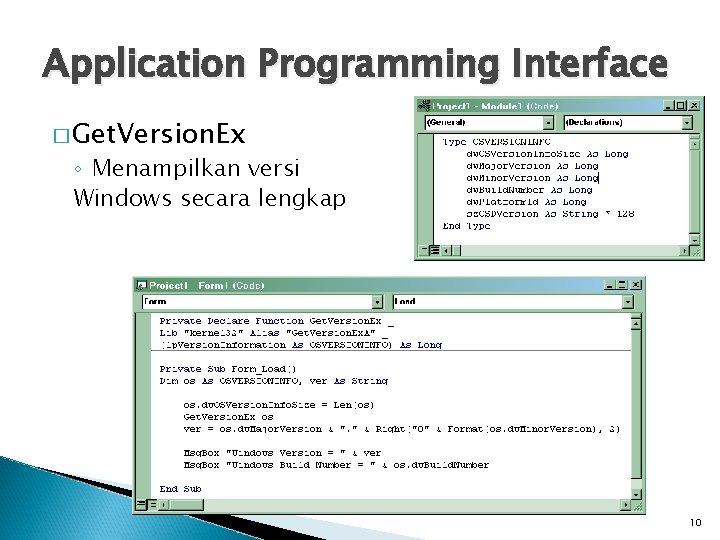Click Form1 horizontal scrollbar thumb
The image size is (720, 540).
pos(186,505)
